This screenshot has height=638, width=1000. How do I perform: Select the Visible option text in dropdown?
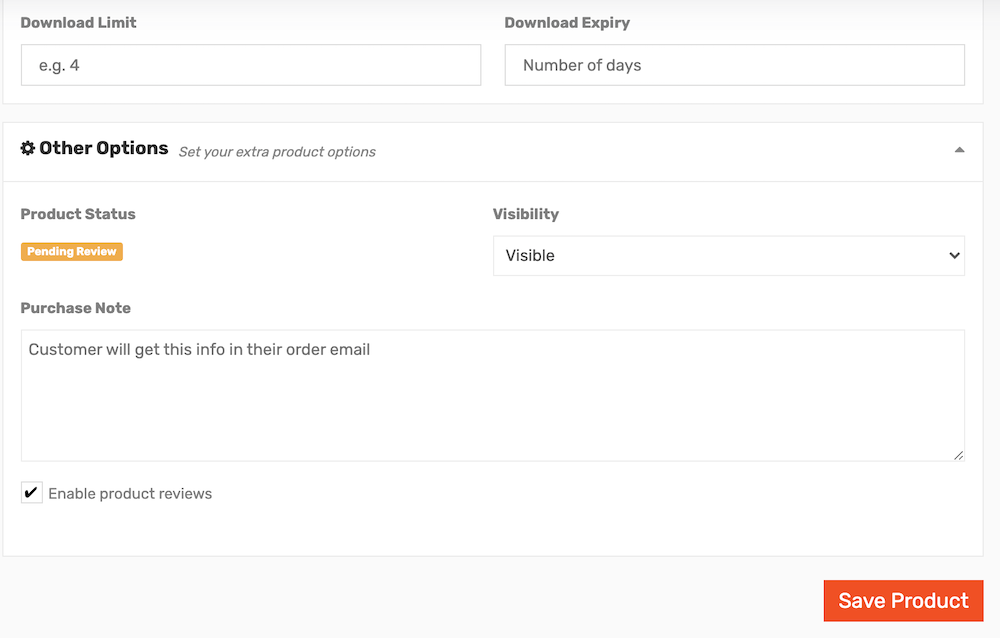pyautogui.click(x=530, y=256)
